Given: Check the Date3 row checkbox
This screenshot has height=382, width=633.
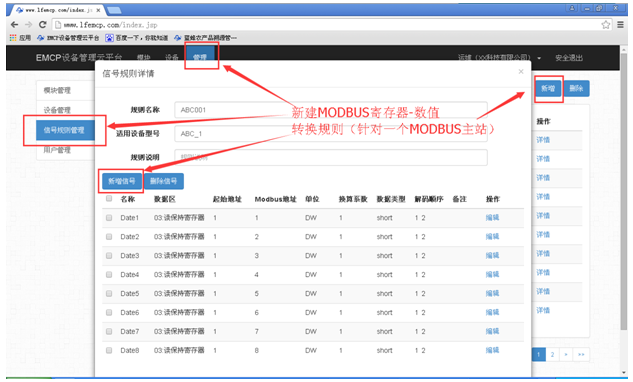Looking at the screenshot, I should pos(109,256).
